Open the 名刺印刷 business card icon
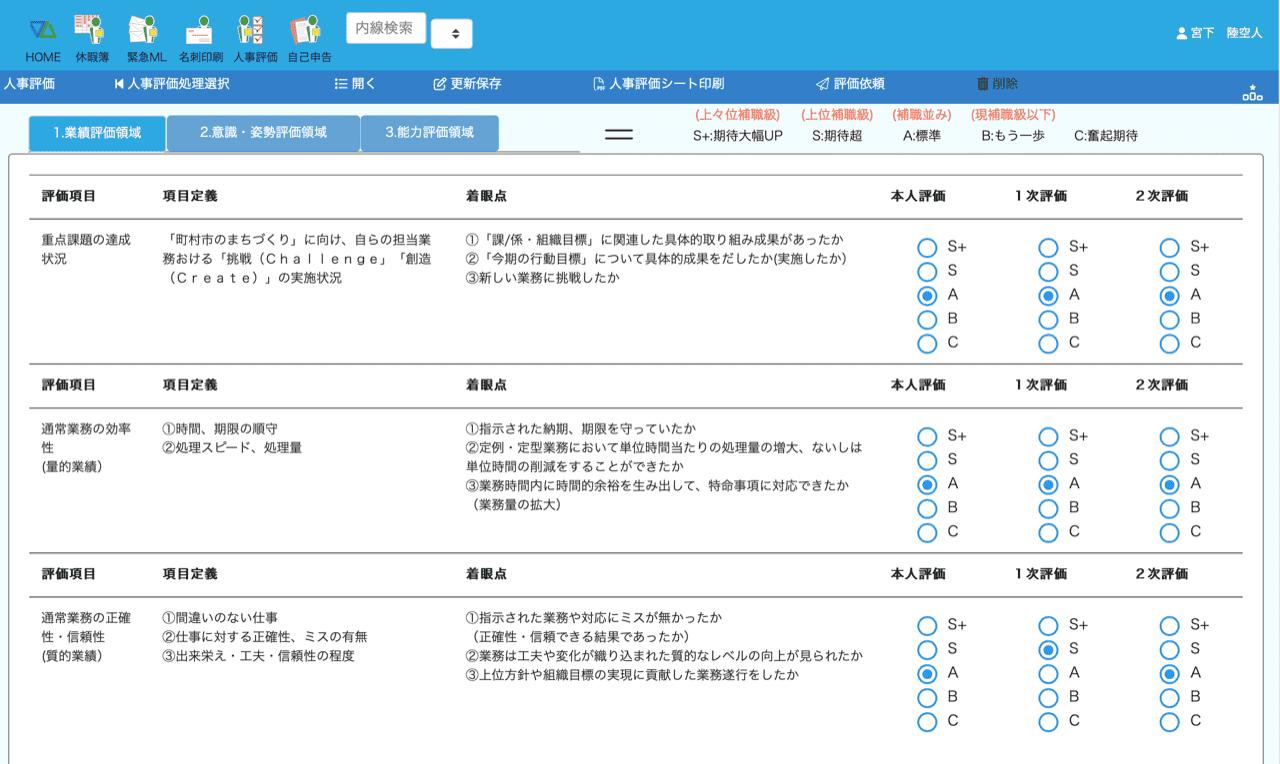 (200, 39)
